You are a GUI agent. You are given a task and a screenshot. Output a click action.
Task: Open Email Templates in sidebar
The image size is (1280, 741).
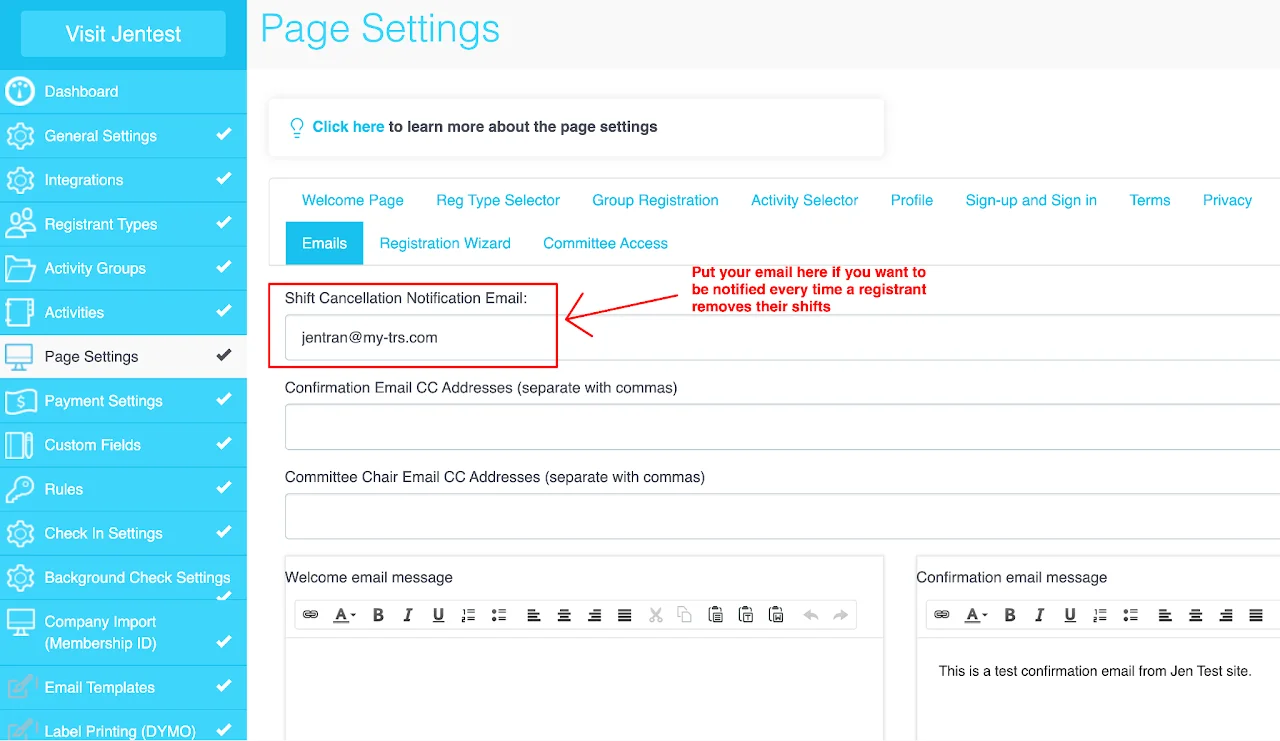pyautogui.click(x=123, y=687)
